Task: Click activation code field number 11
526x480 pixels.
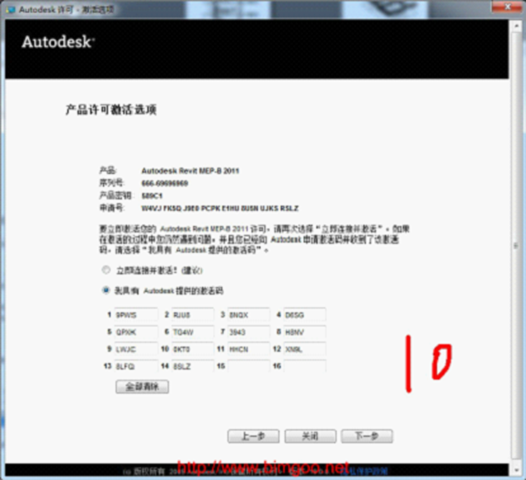Action: 249,349
